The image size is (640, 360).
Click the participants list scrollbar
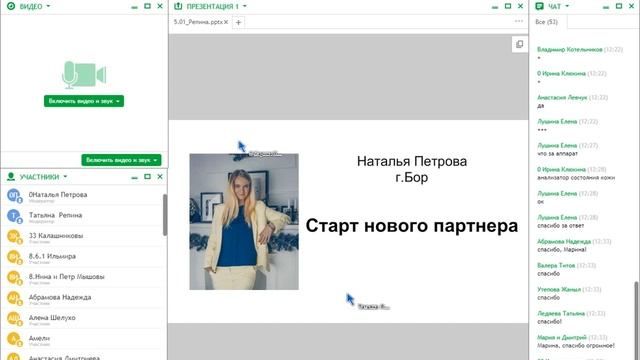point(165,215)
